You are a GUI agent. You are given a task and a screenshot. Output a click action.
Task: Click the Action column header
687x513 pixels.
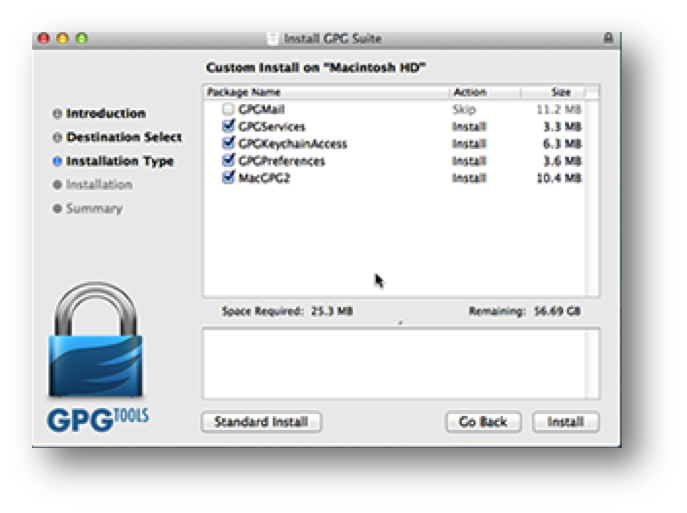(x=485, y=92)
